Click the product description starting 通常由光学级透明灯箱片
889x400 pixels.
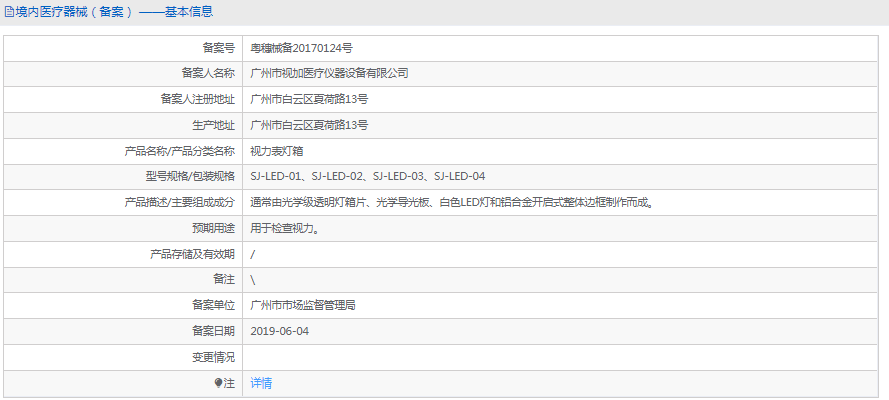[x=451, y=202]
